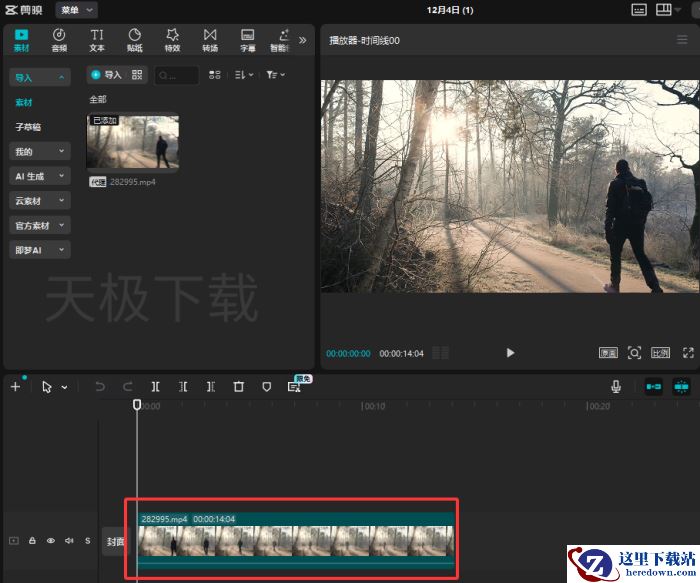Focus the media search field
Image resolution: width=700 pixels, height=583 pixels.
pyautogui.click(x=176, y=75)
